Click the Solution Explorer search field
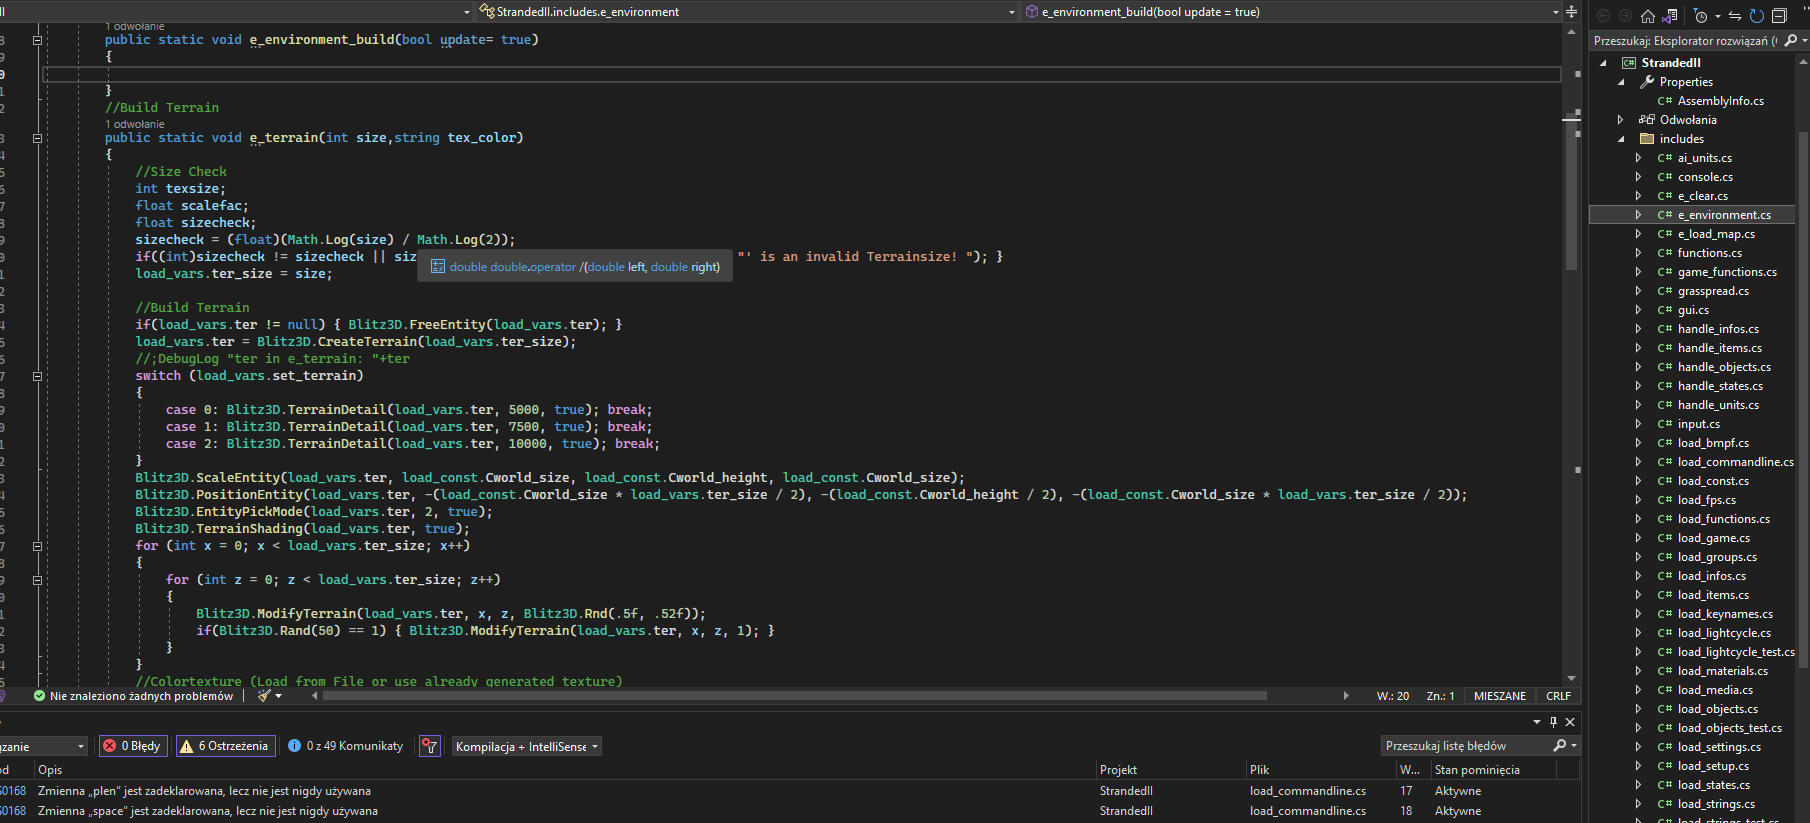1810x823 pixels. 1686,41
